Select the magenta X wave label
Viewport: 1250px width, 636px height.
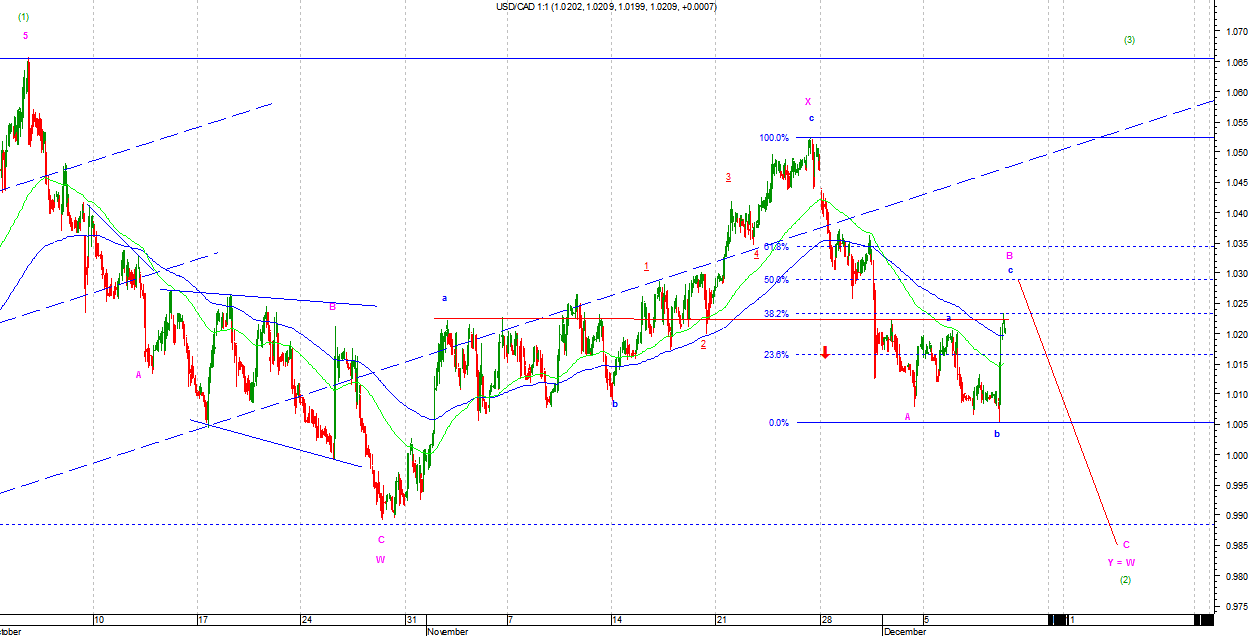tap(808, 102)
